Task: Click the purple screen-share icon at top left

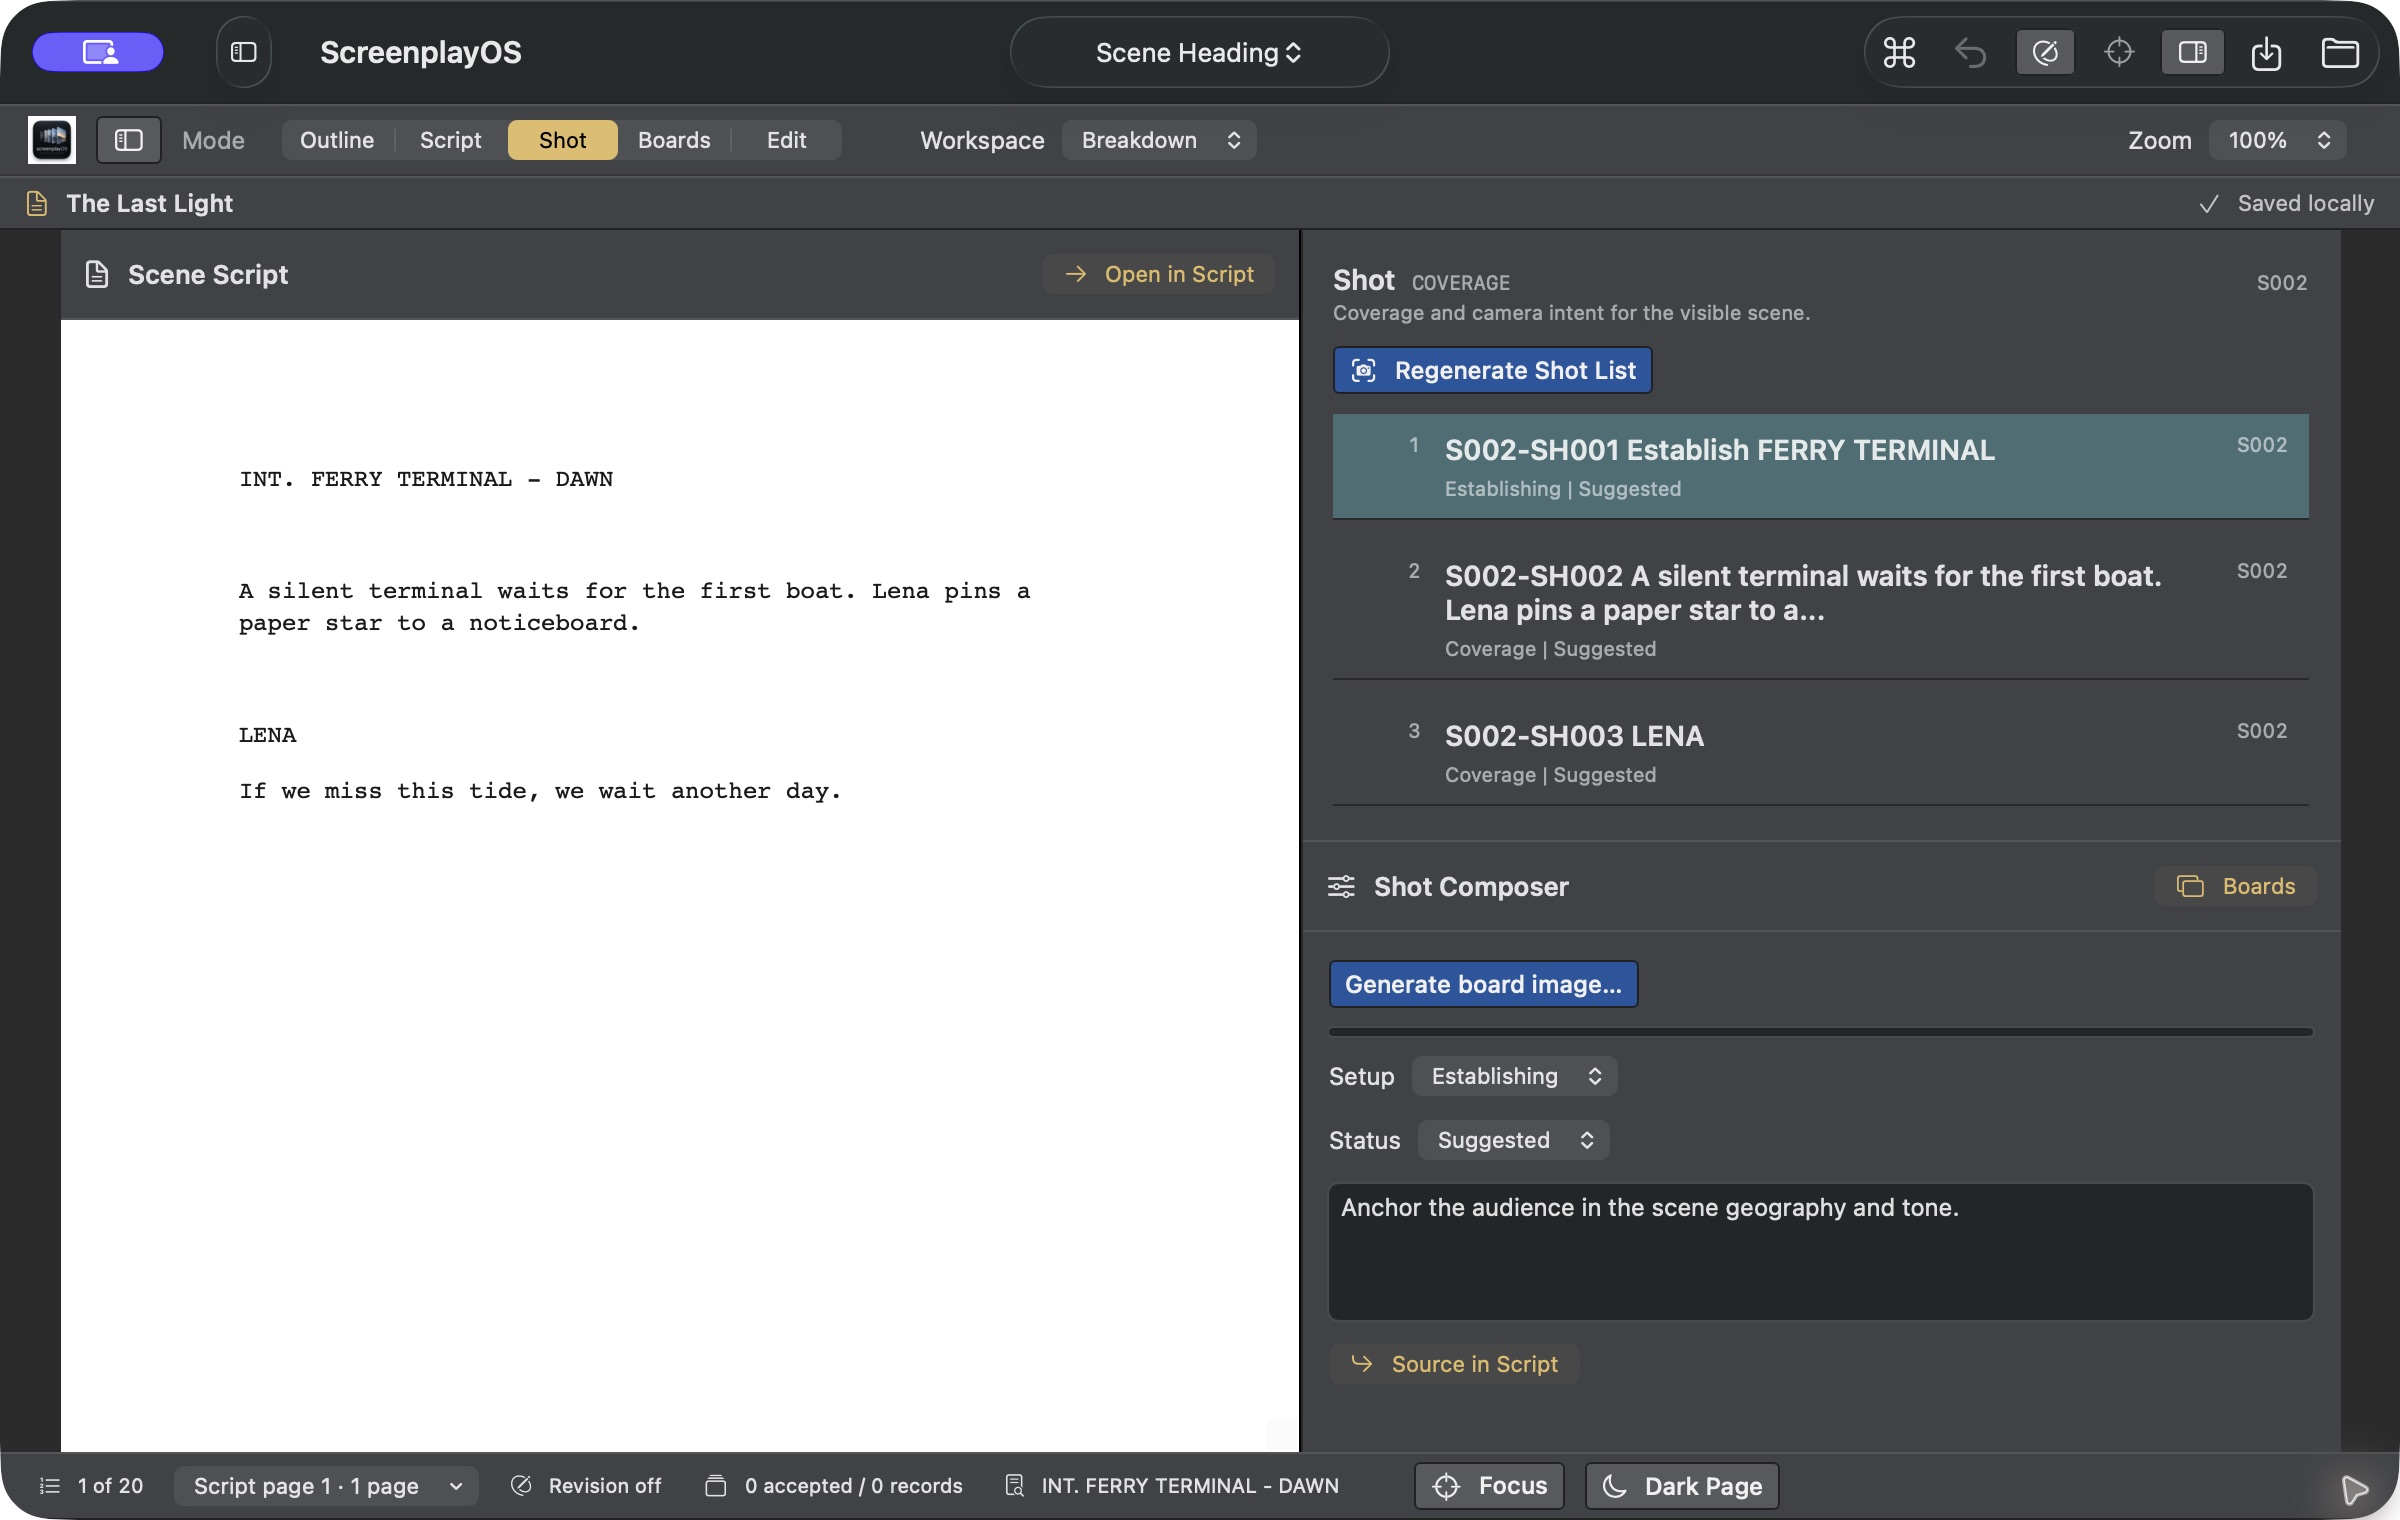Action: [x=98, y=52]
